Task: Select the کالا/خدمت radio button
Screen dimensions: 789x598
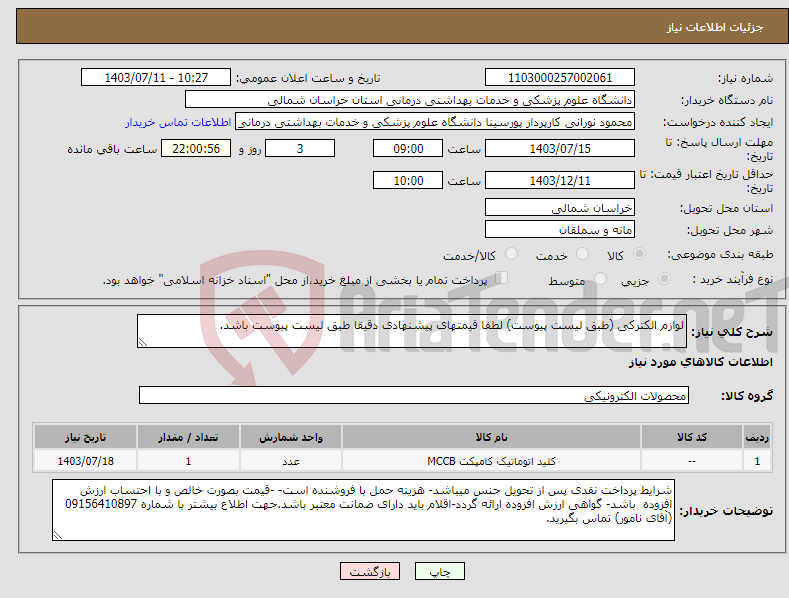Action: click(x=511, y=254)
